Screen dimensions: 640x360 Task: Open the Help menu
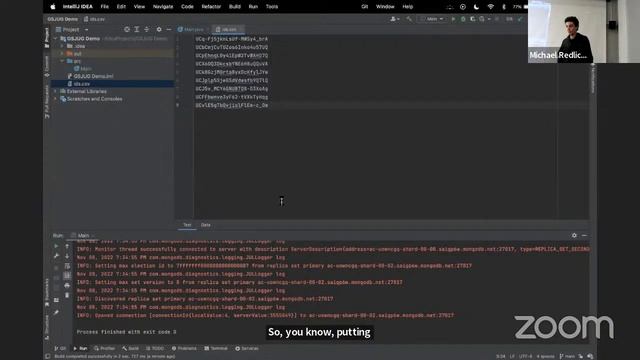[x=407, y=7]
